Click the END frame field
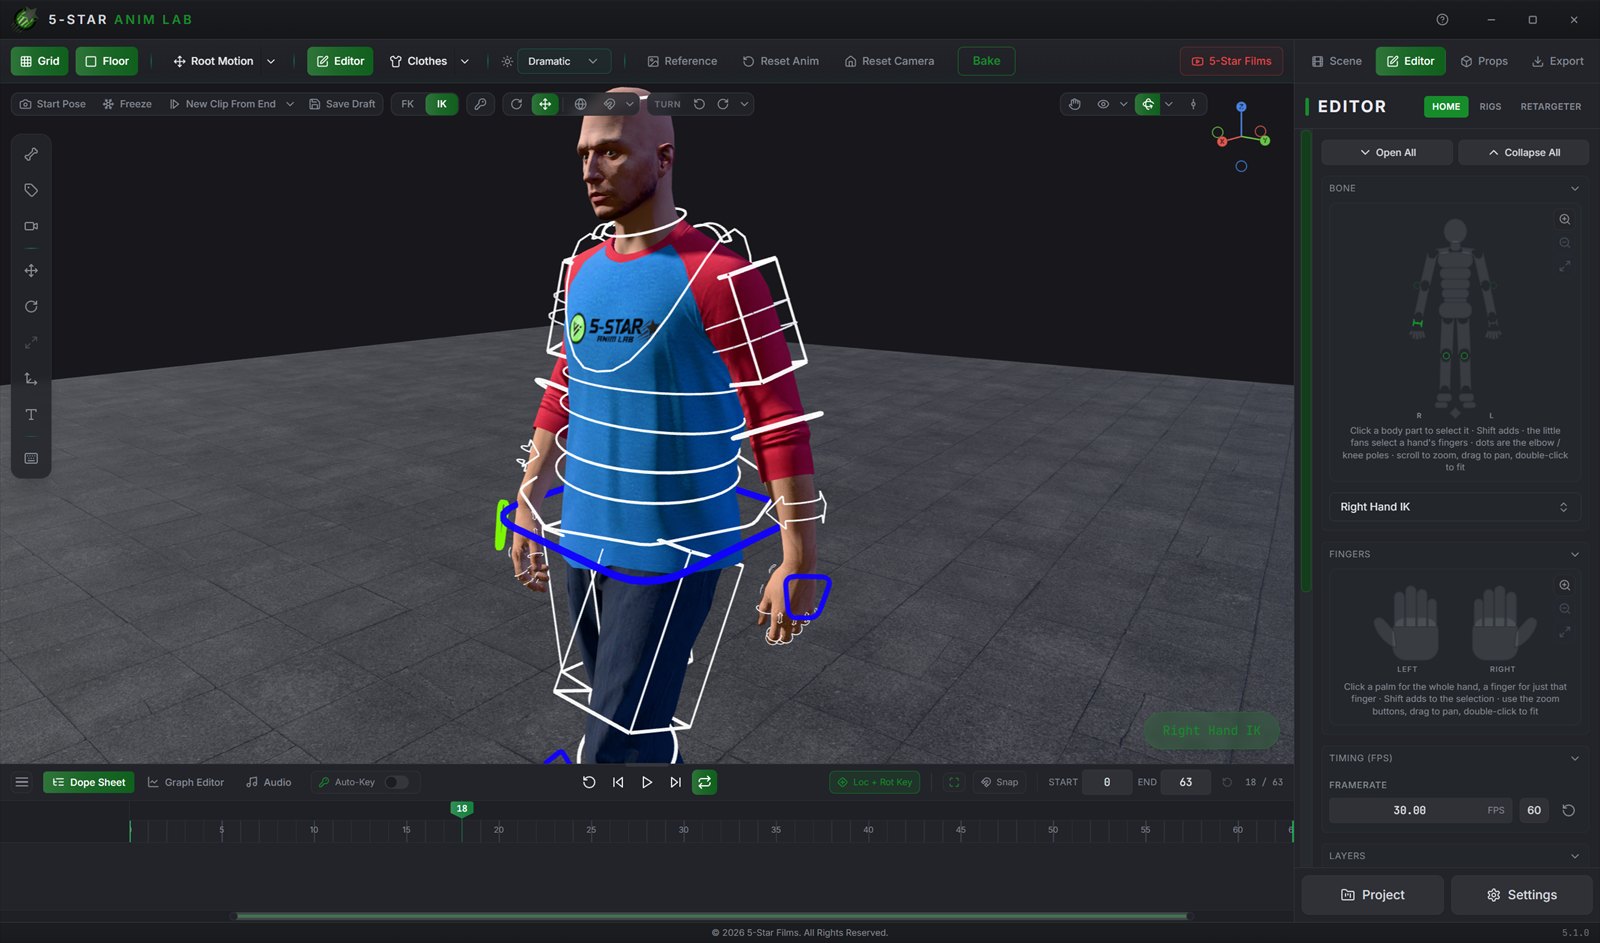 (1186, 782)
